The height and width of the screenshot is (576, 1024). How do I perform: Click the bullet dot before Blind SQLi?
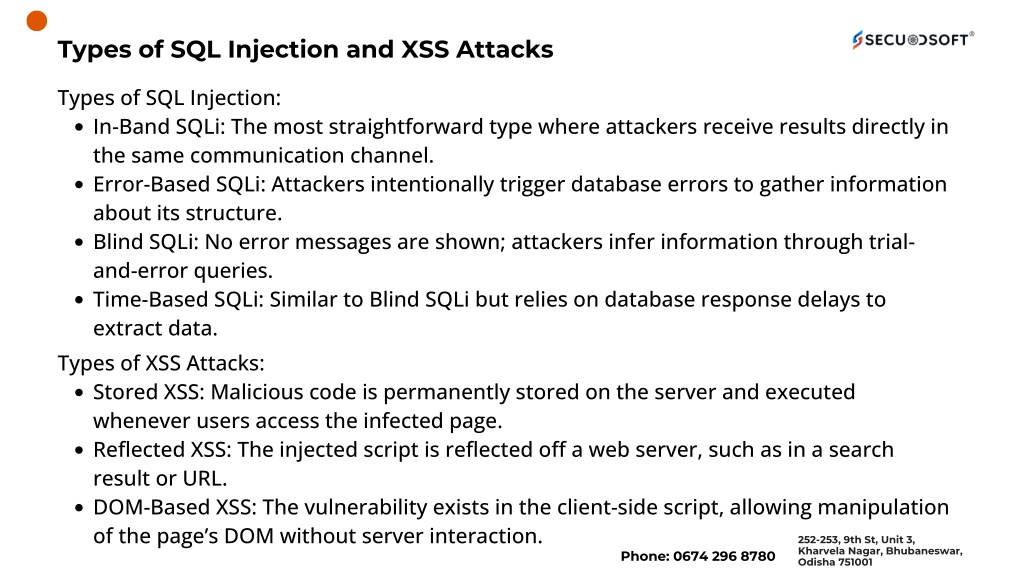[79, 243]
